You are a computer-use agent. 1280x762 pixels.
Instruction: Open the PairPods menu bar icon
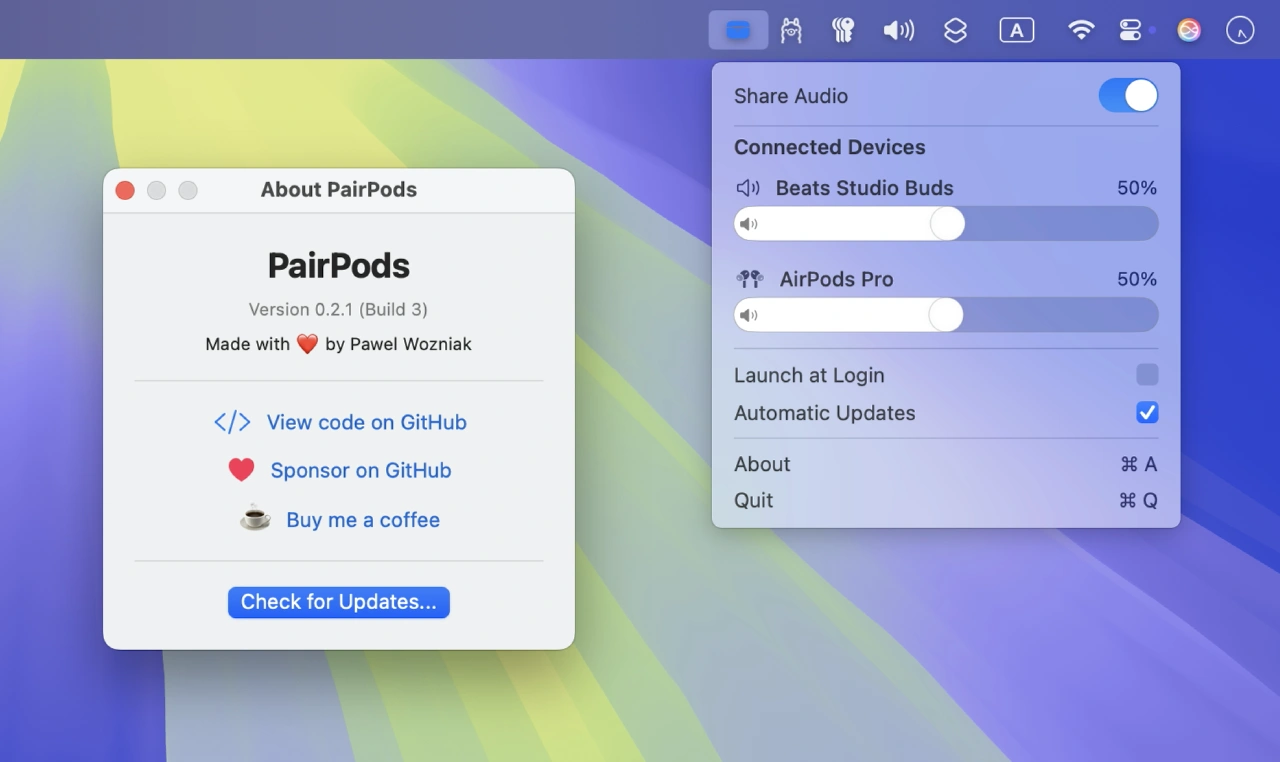click(x=738, y=30)
